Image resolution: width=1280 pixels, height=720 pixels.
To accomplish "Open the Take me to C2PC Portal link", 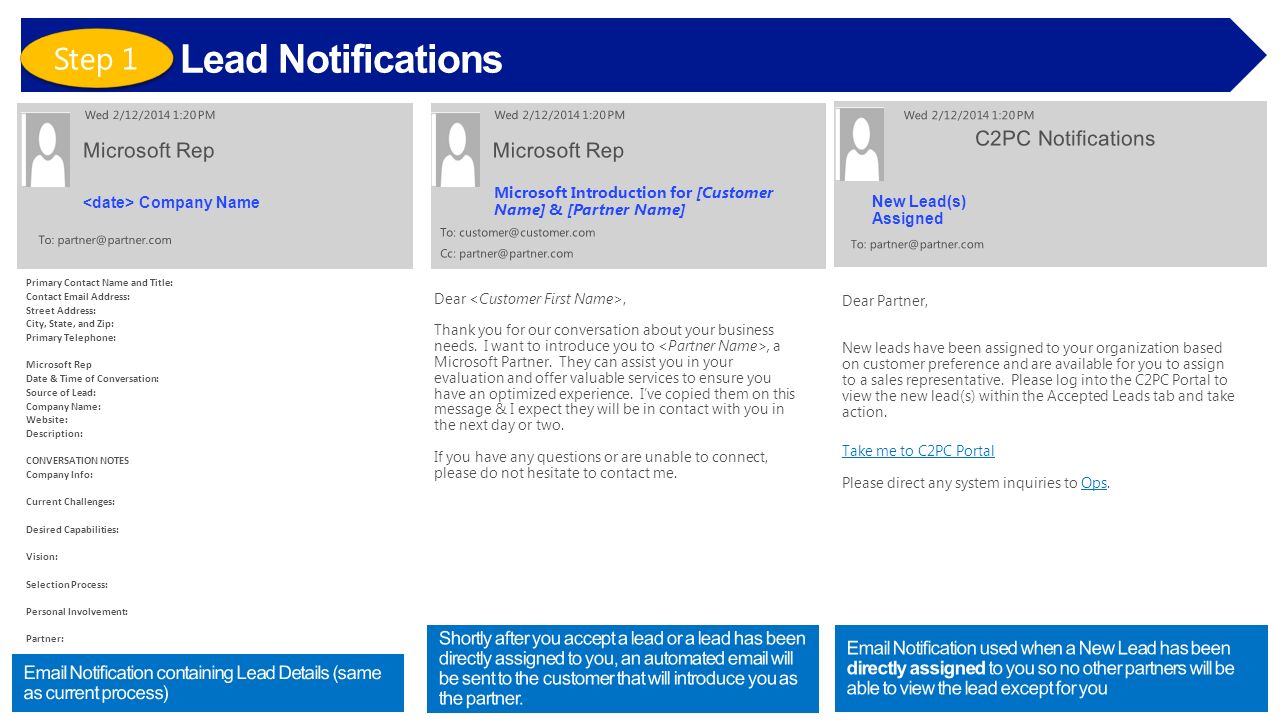I will 918,451.
